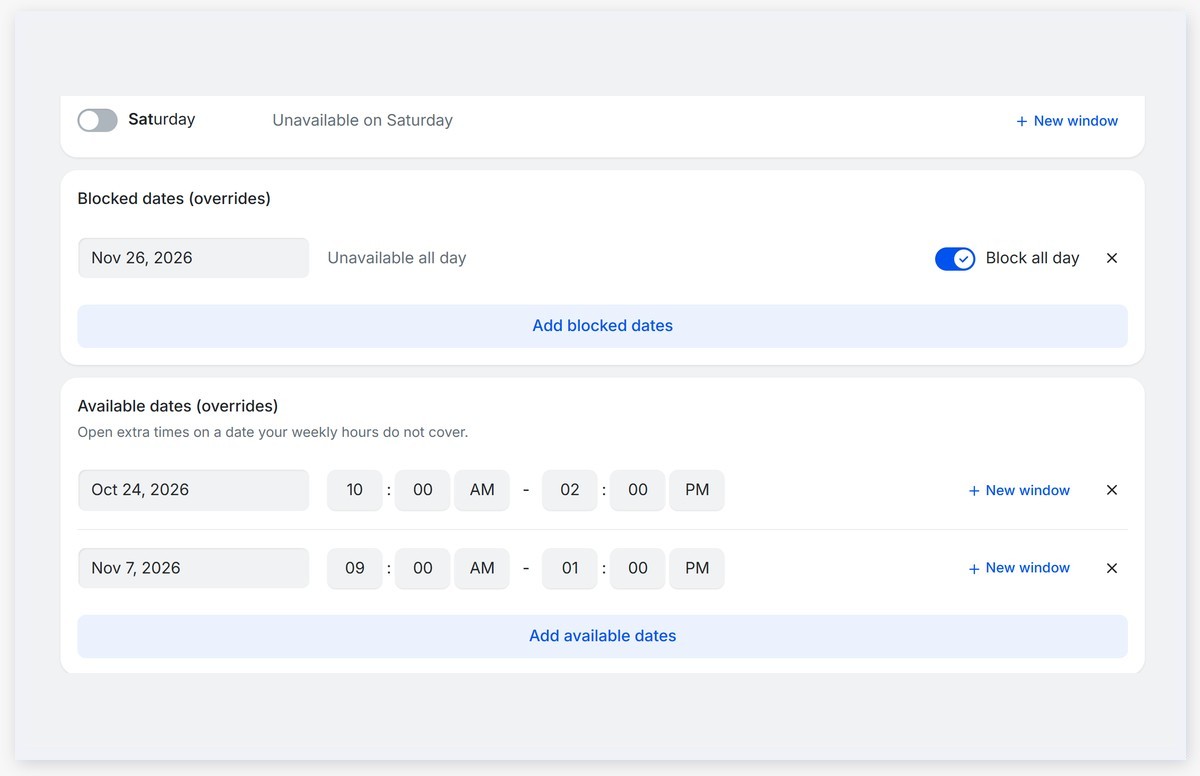
Task: Click the 'Open extra times on a date' description
Action: point(273,433)
